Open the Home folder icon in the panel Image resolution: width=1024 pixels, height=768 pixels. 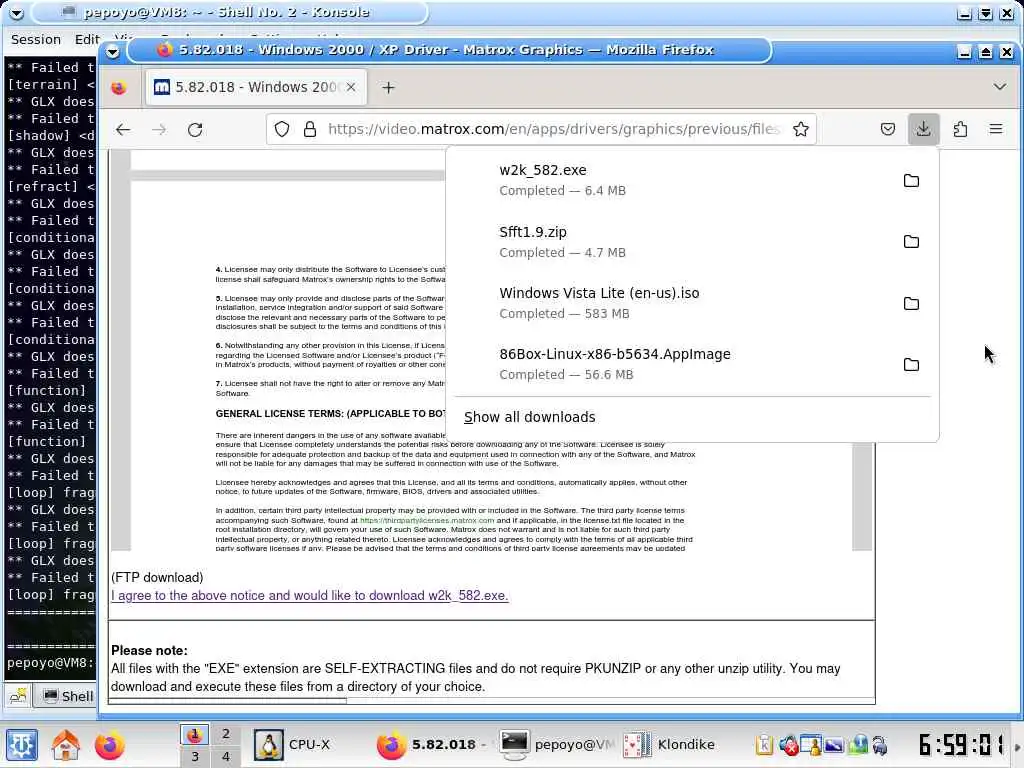click(x=65, y=744)
